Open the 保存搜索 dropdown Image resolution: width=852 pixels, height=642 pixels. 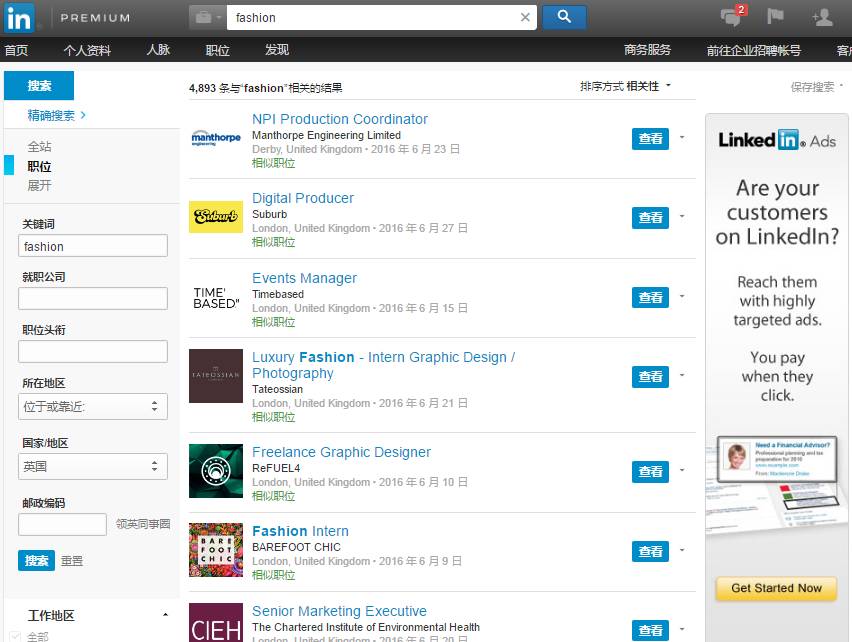pos(817,86)
